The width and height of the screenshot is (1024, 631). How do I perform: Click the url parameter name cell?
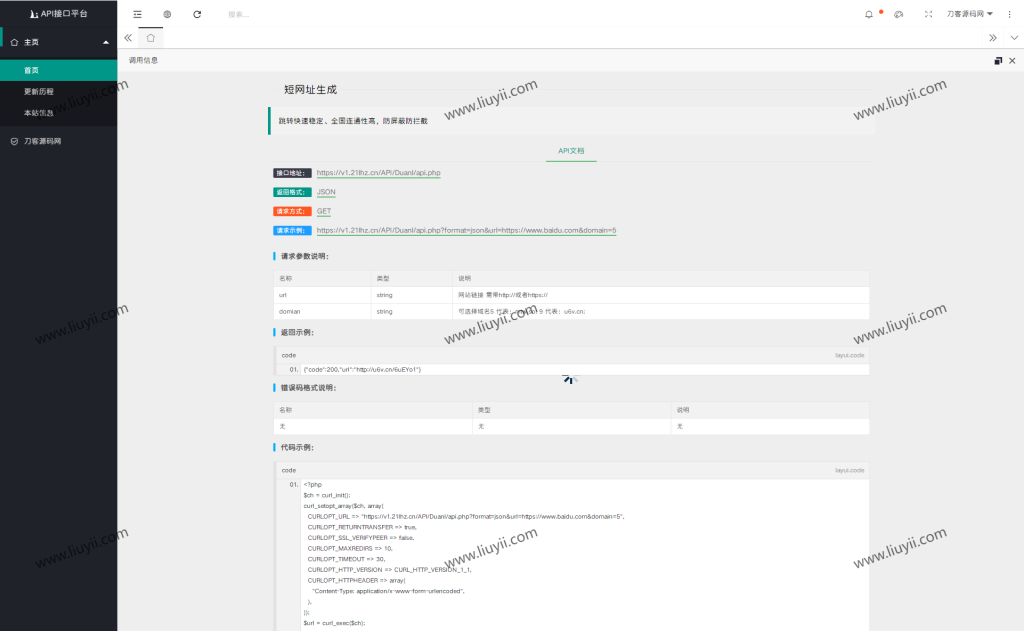323,295
